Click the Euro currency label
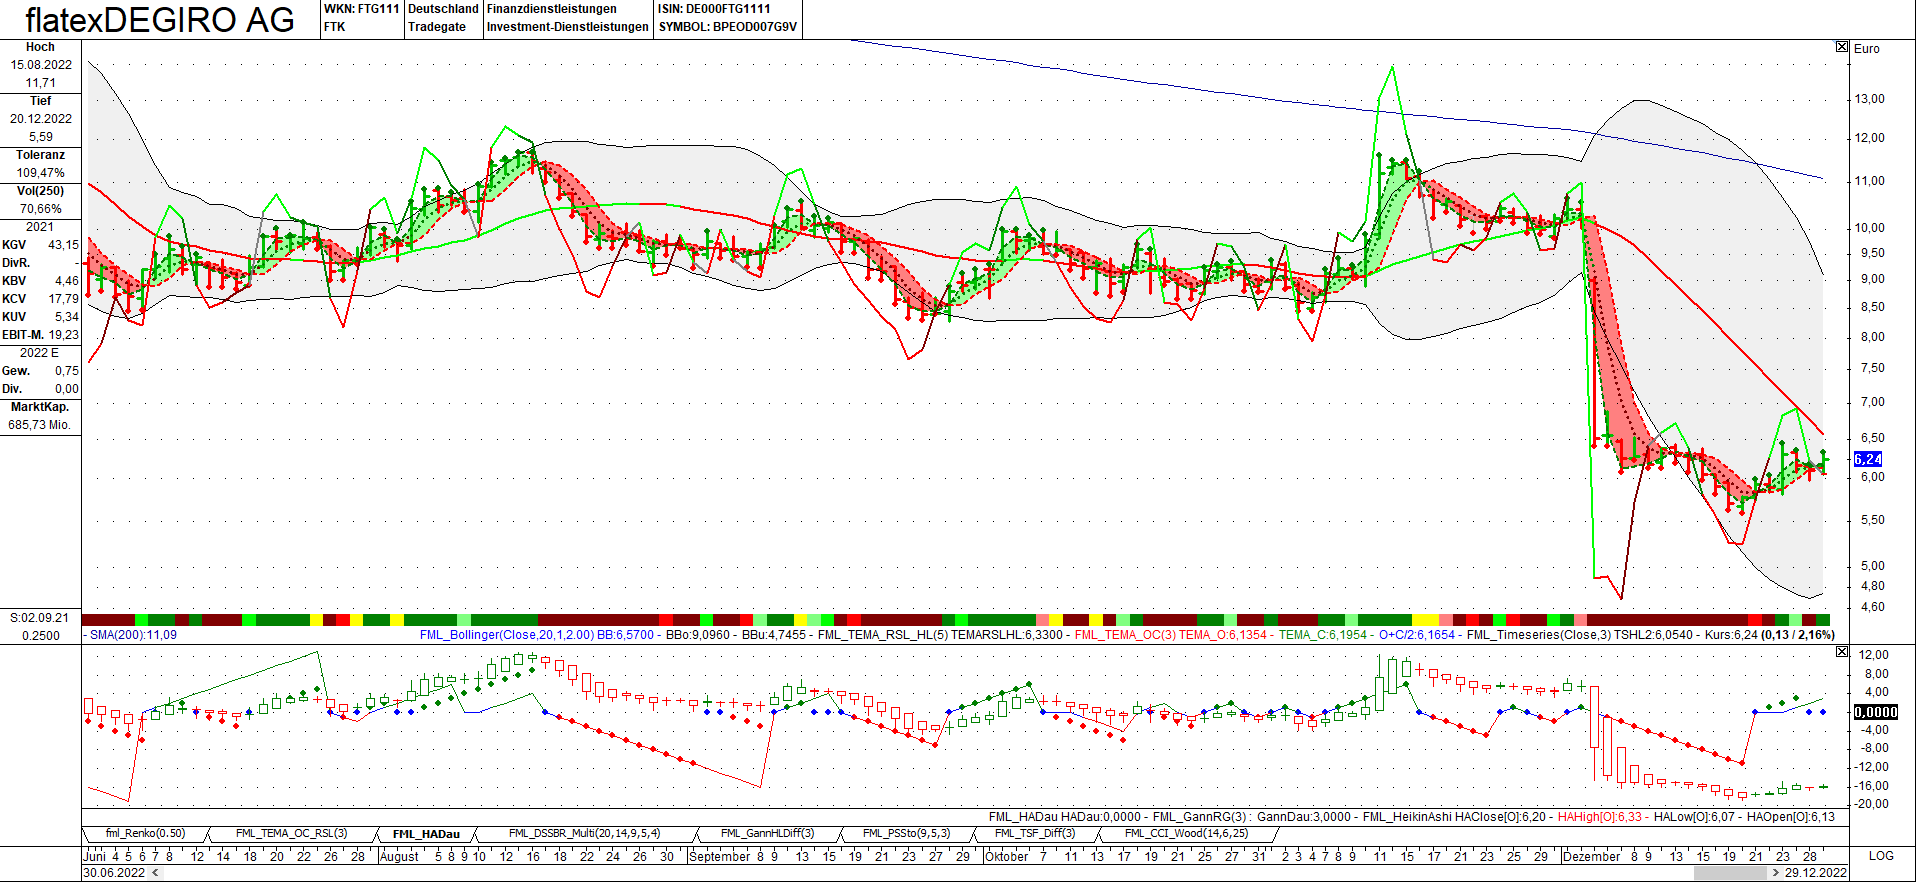The width and height of the screenshot is (1916, 882). (x=1867, y=48)
